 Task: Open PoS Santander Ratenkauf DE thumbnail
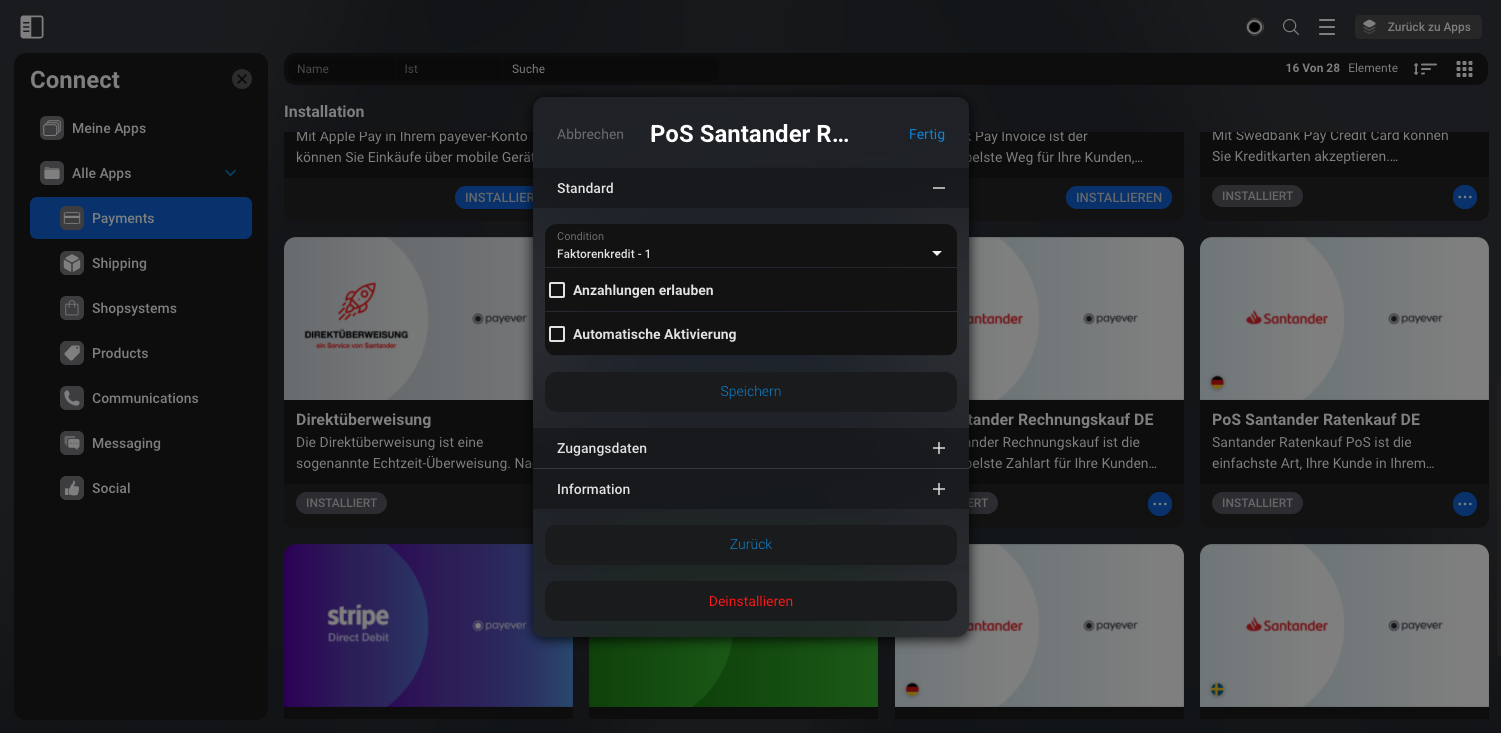(x=1344, y=318)
